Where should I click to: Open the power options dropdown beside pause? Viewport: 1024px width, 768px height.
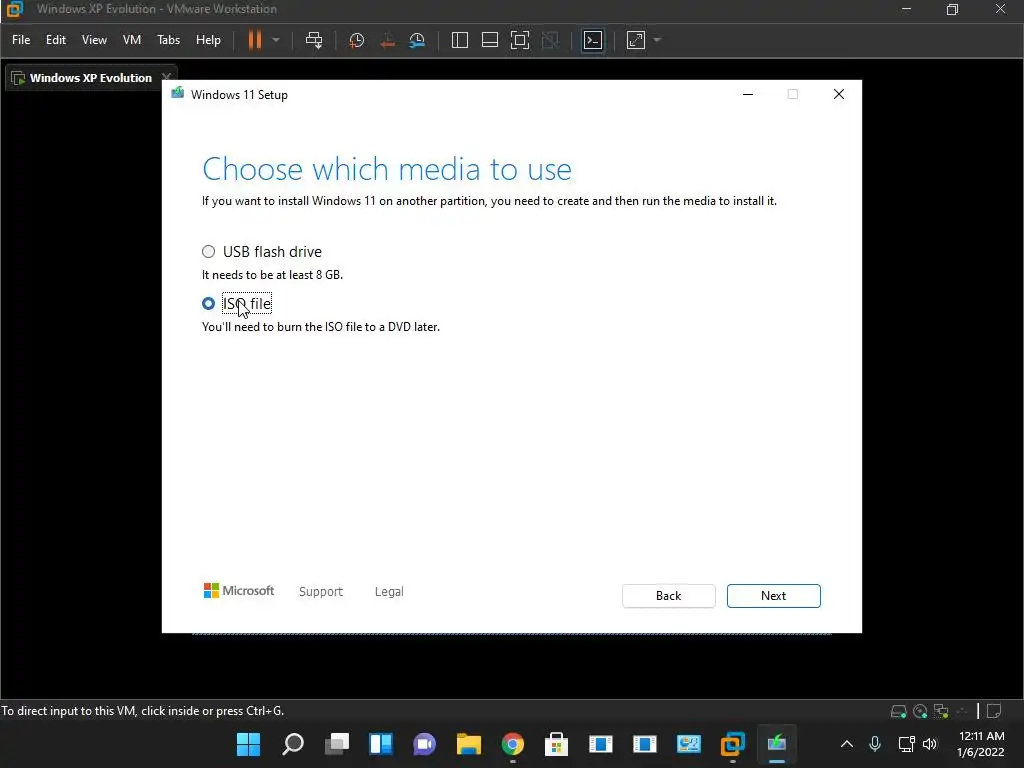(x=276, y=40)
